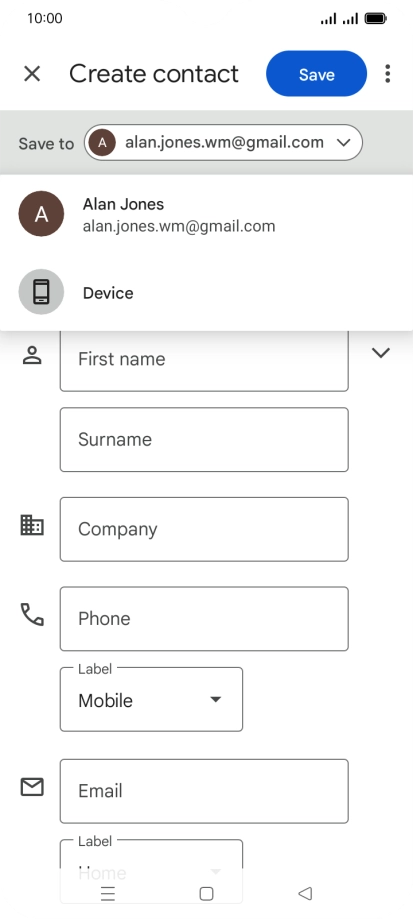Focus the Phone number field
Screen dimensions: 413x919
(204, 619)
